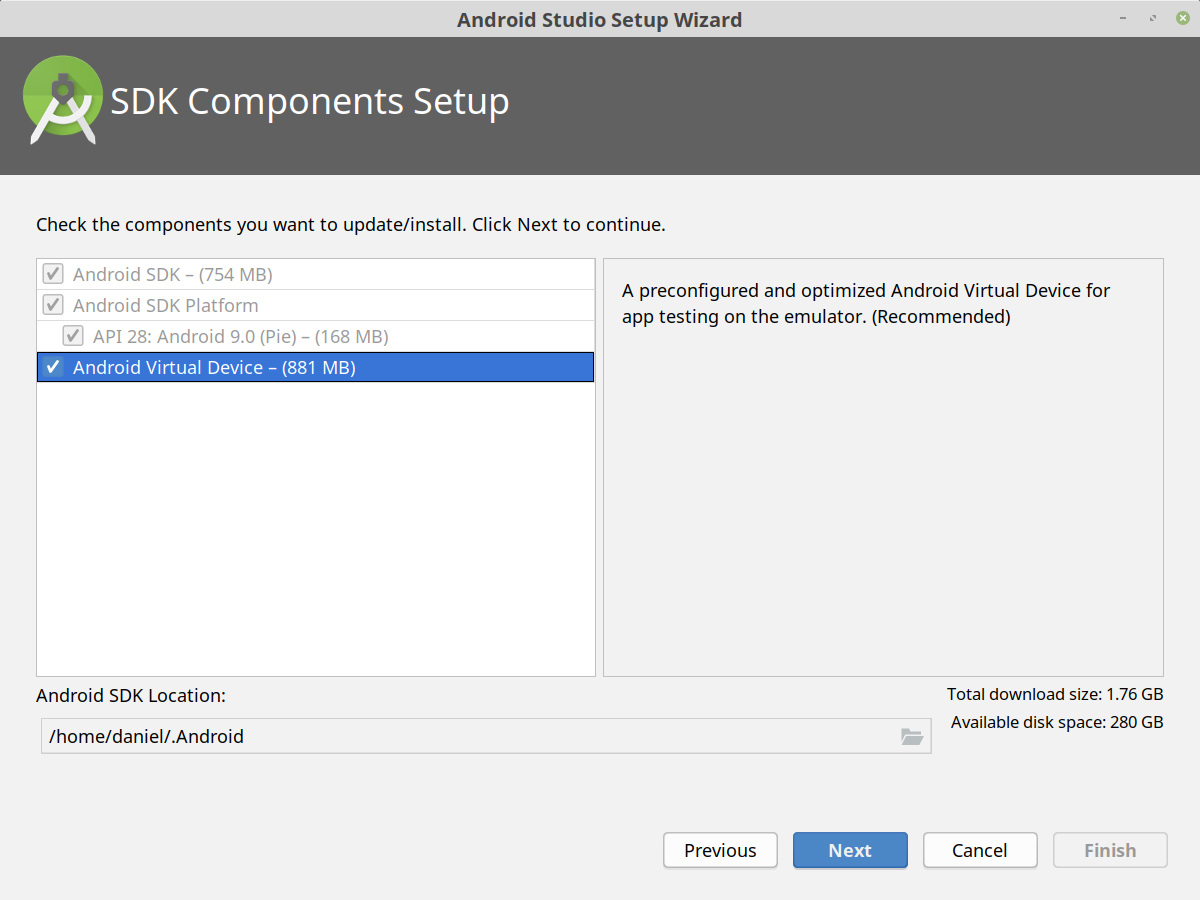Screen dimensions: 1200x900
Task: Cancel the setup wizard
Action: (x=980, y=850)
